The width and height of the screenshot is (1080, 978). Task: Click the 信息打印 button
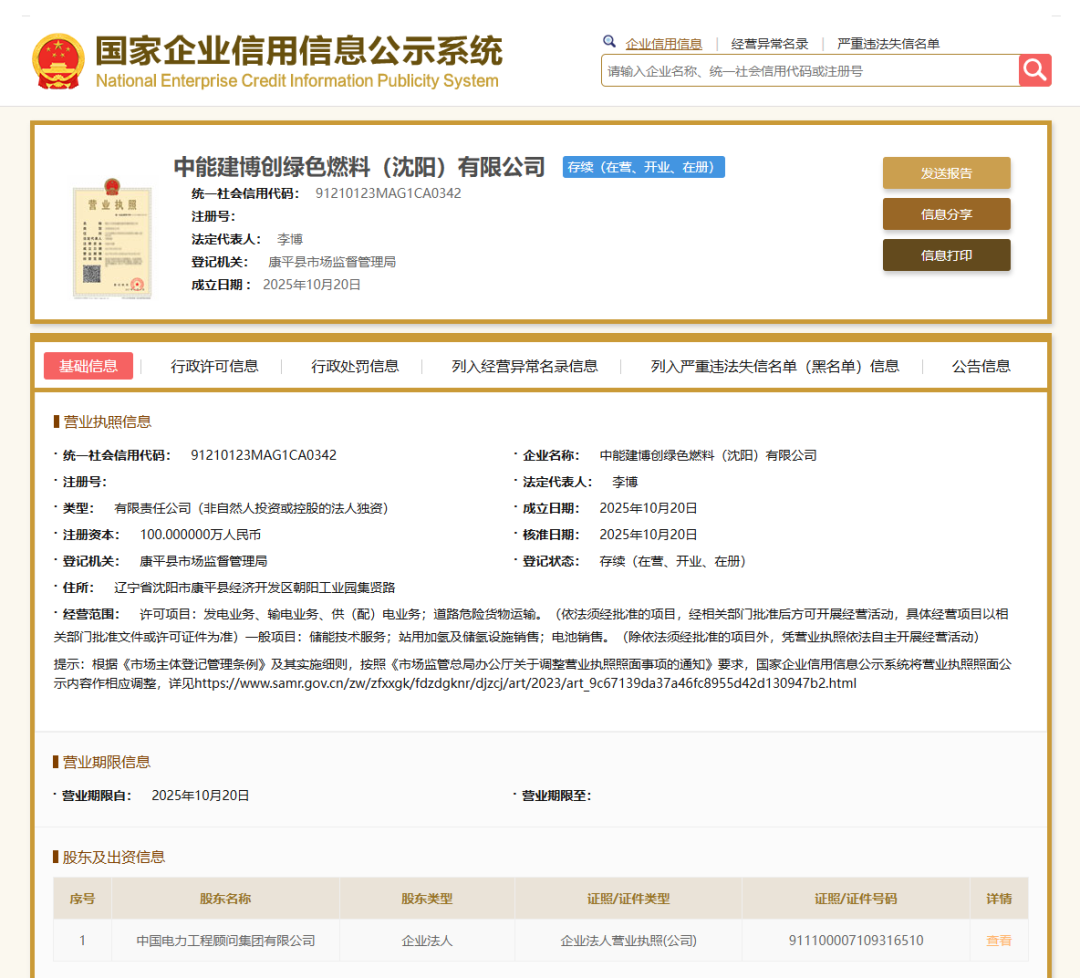(946, 254)
